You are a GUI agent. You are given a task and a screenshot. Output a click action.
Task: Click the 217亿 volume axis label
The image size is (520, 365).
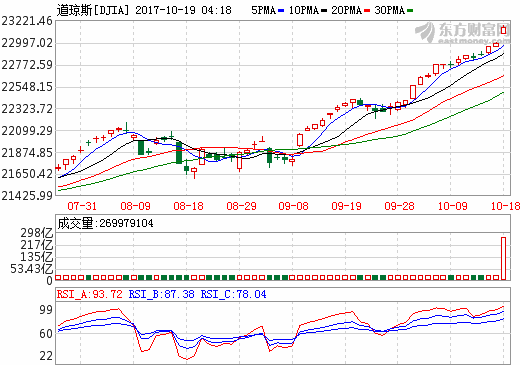pyautogui.click(x=37, y=245)
